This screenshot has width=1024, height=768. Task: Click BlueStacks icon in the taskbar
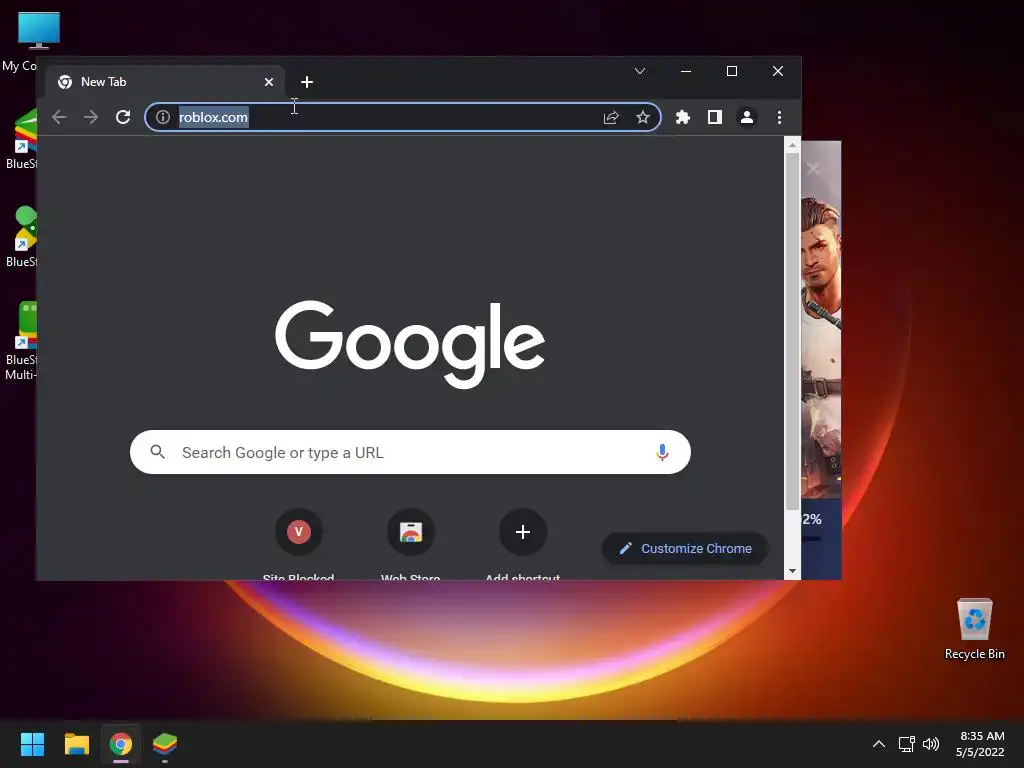click(x=165, y=744)
